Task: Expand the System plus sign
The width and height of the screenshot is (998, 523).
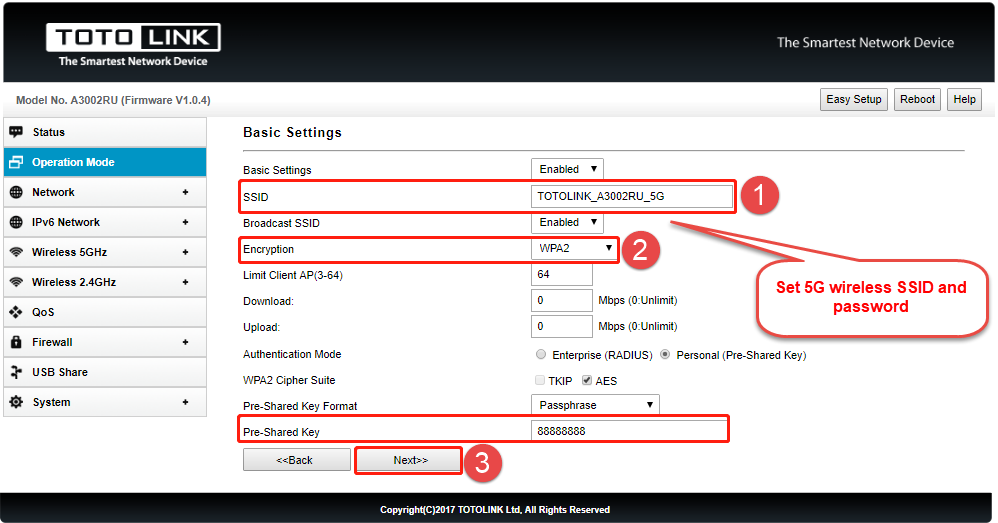Action: point(185,402)
